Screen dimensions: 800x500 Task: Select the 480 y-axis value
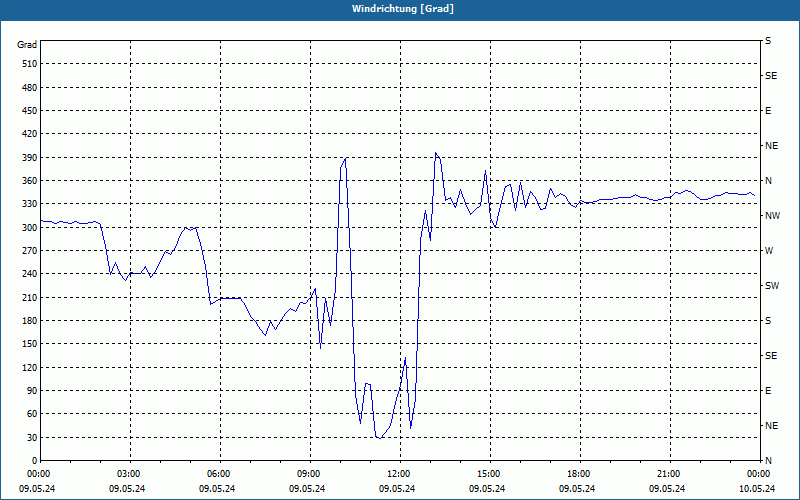[x=29, y=87]
